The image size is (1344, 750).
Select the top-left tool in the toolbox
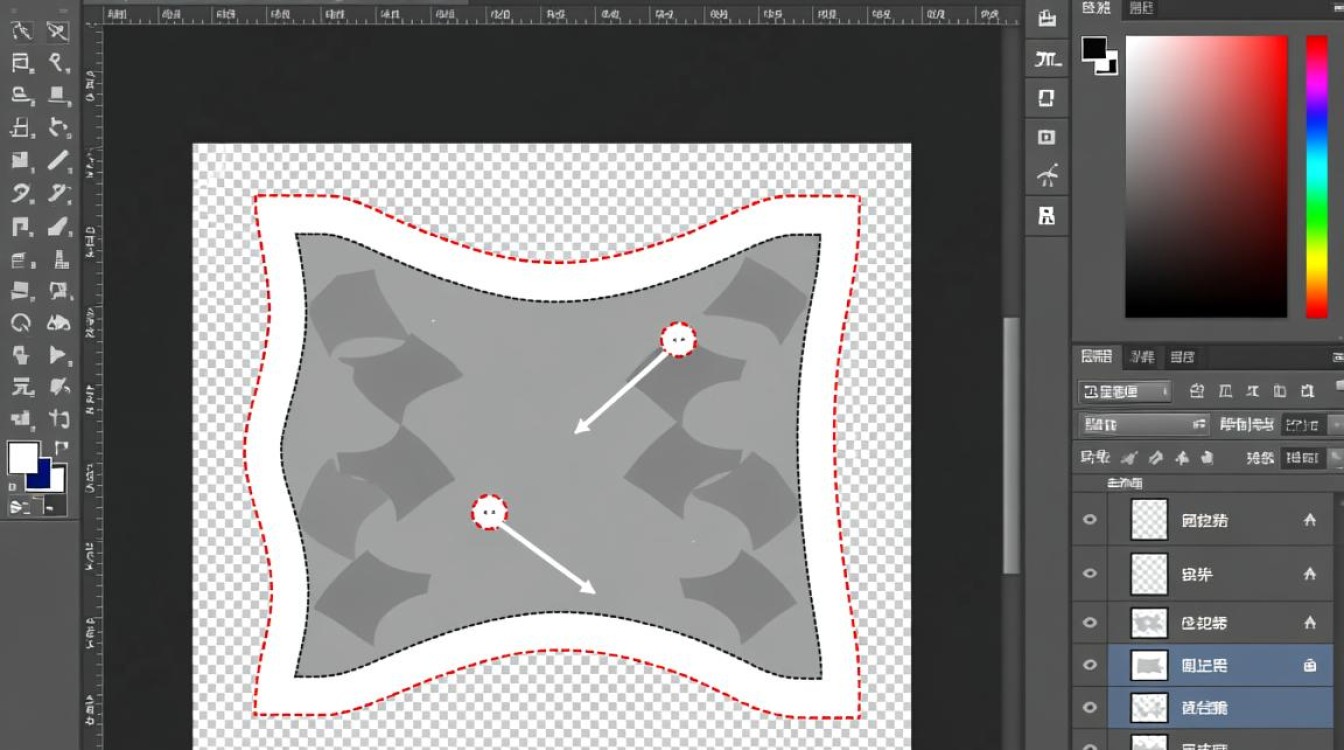click(x=21, y=31)
